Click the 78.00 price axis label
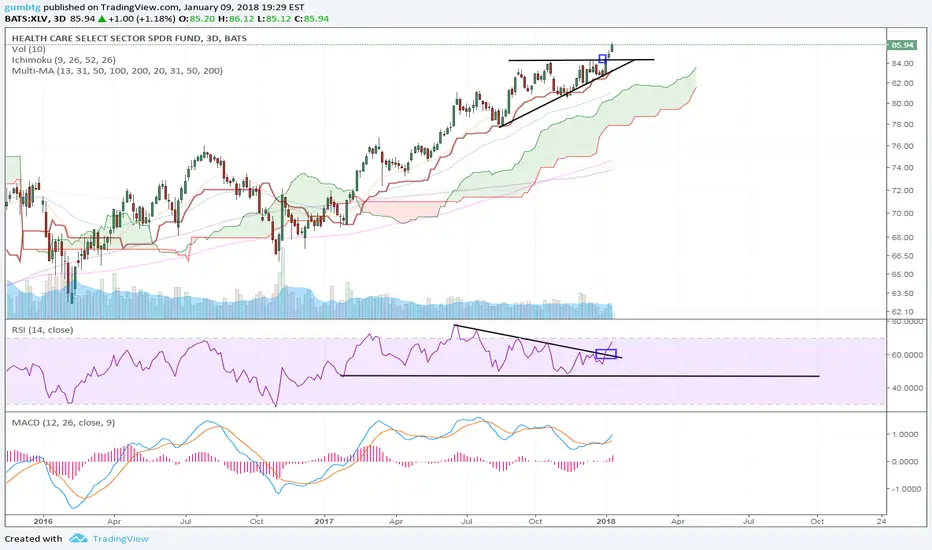This screenshot has height=550, width=932. click(902, 124)
